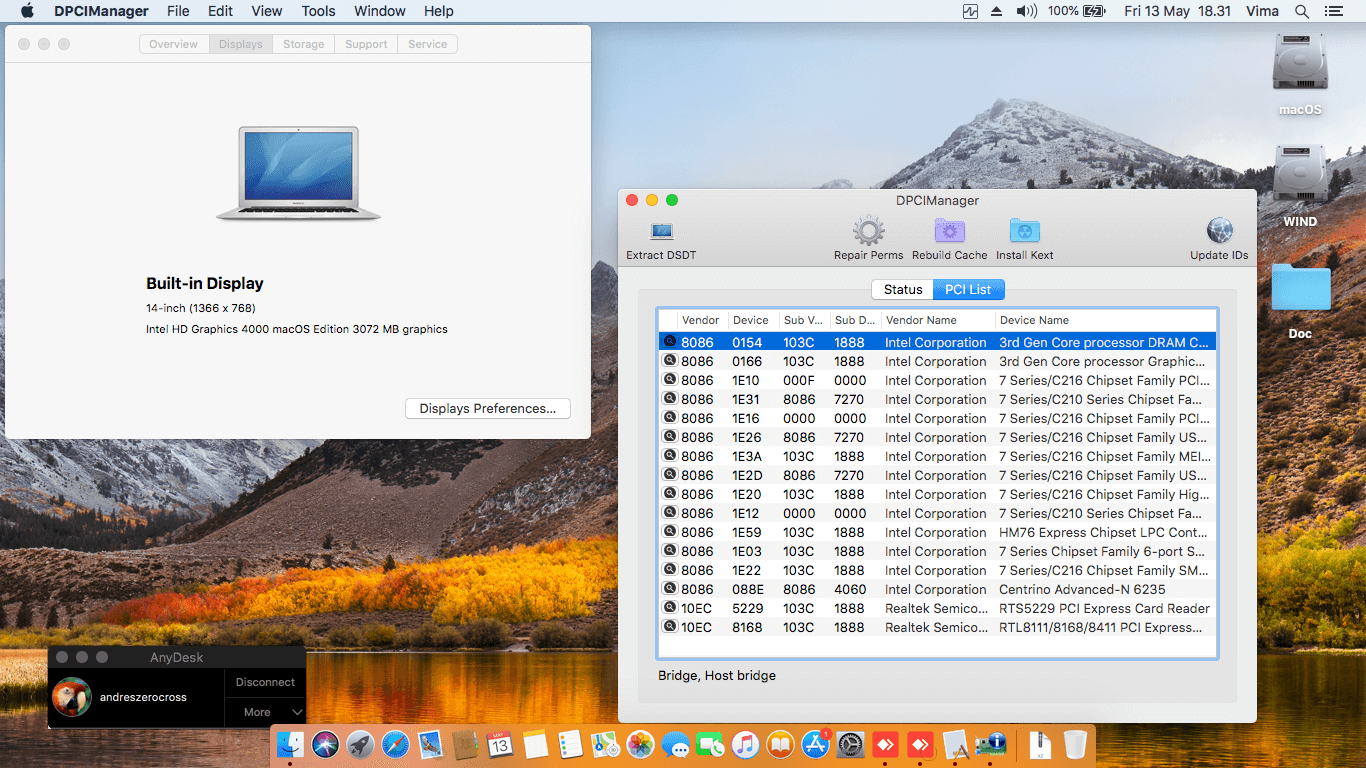Open Messages from the Dock
The height and width of the screenshot is (768, 1366).
tap(675, 745)
